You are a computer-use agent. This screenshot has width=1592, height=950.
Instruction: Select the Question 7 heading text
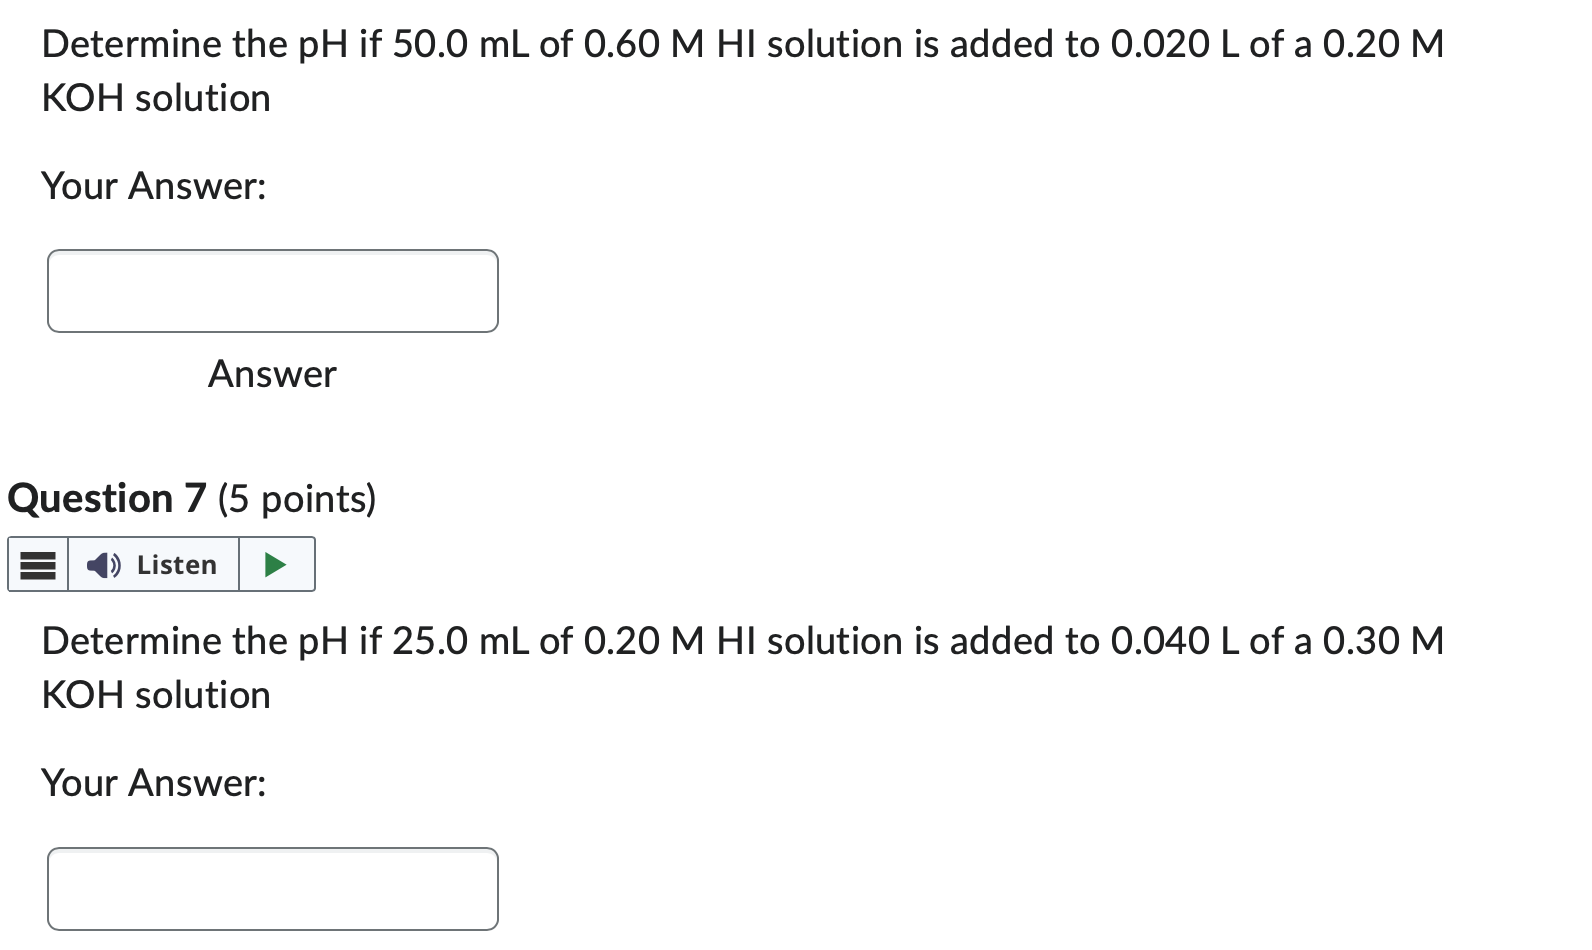click(x=107, y=498)
